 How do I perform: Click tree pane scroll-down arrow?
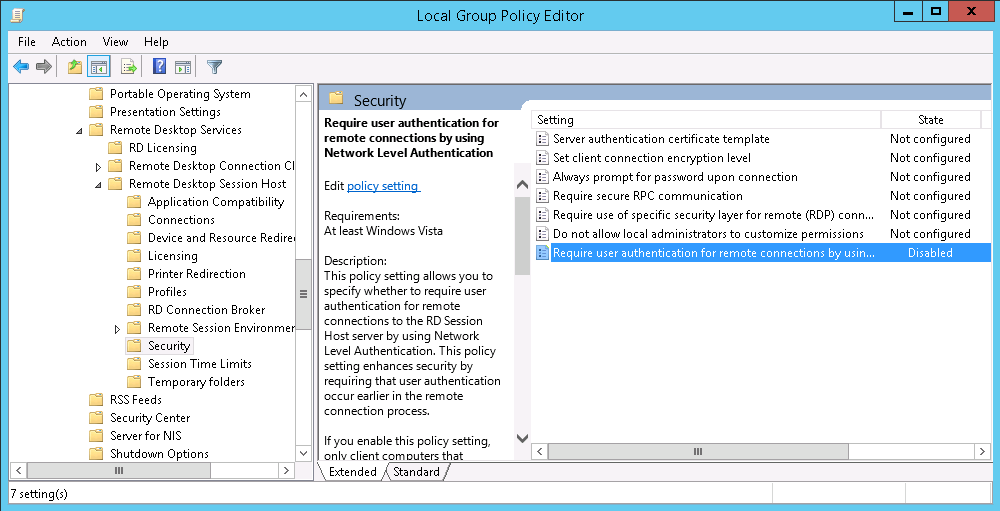[x=304, y=454]
